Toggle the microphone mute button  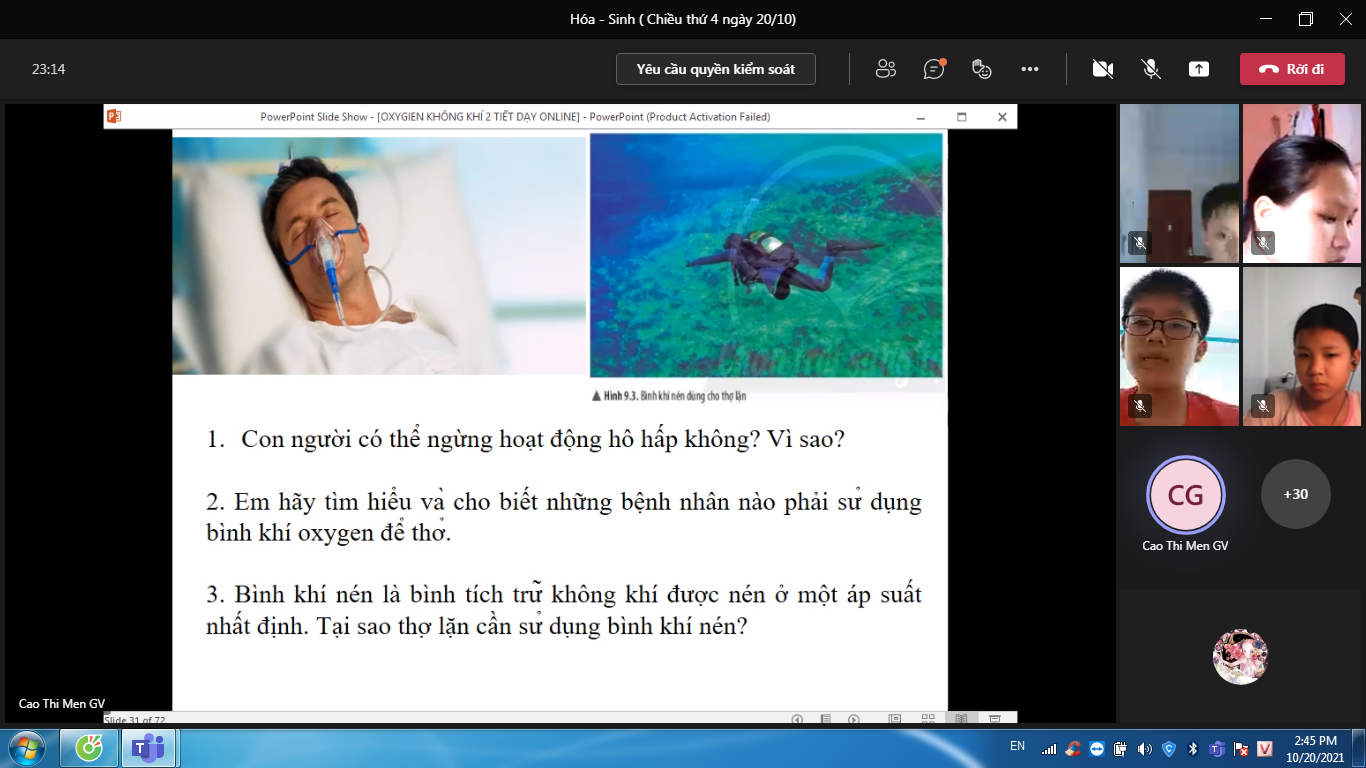(1151, 69)
